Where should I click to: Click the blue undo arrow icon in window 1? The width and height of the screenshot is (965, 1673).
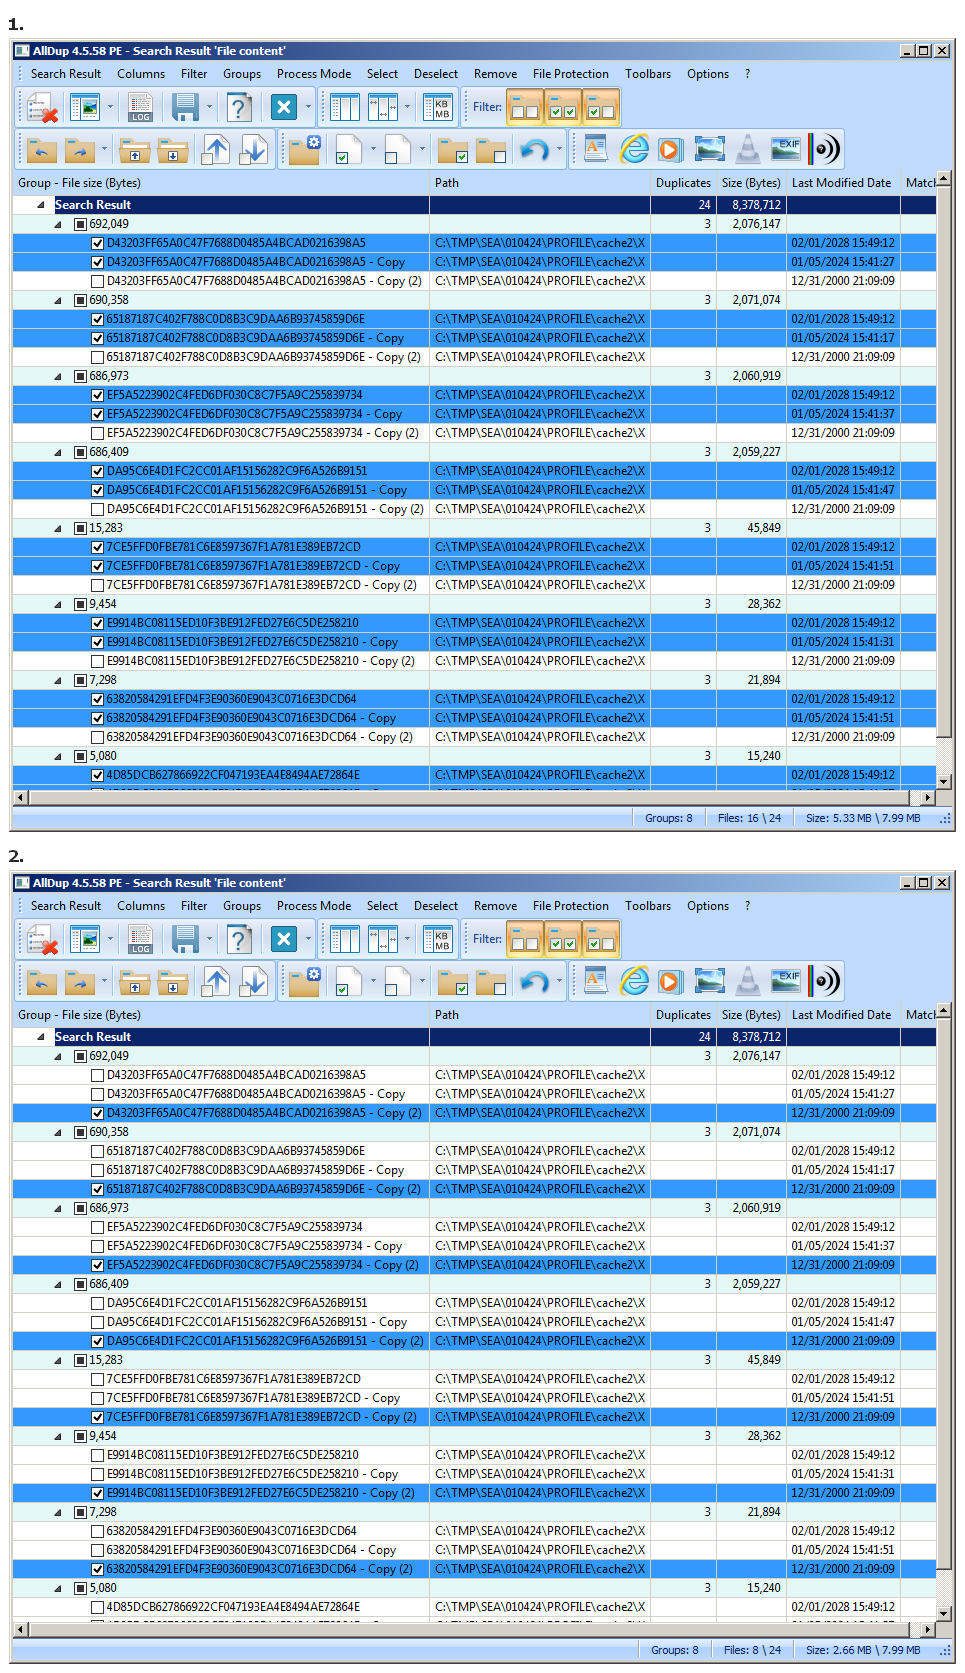click(x=535, y=150)
